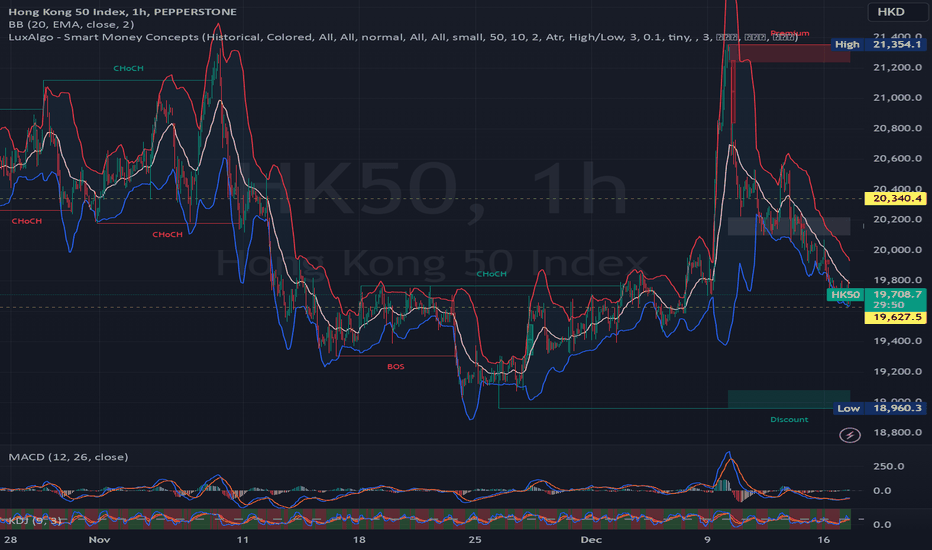
Task: Click the HK50 19,708.7 current price label
Action: [x=876, y=294]
